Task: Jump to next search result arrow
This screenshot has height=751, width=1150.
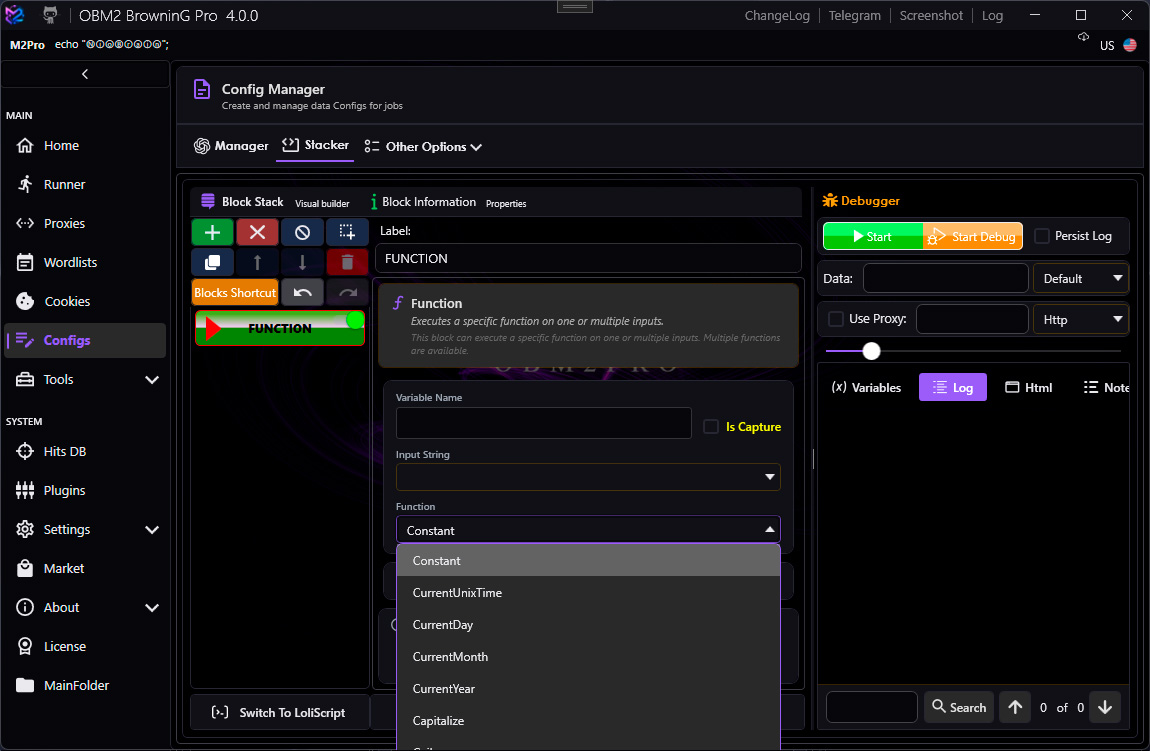Action: point(1105,707)
